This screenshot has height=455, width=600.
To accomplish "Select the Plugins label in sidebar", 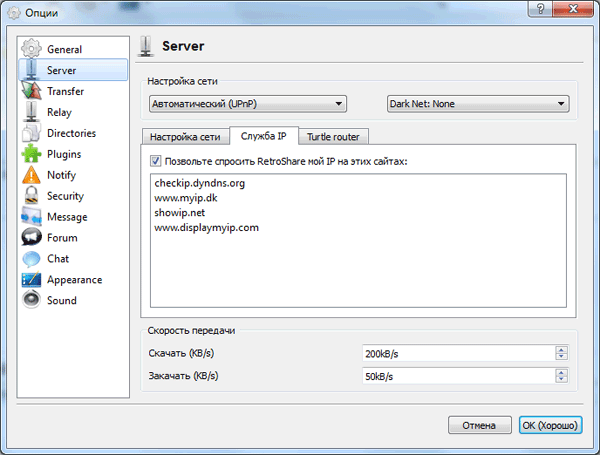I will click(64, 154).
